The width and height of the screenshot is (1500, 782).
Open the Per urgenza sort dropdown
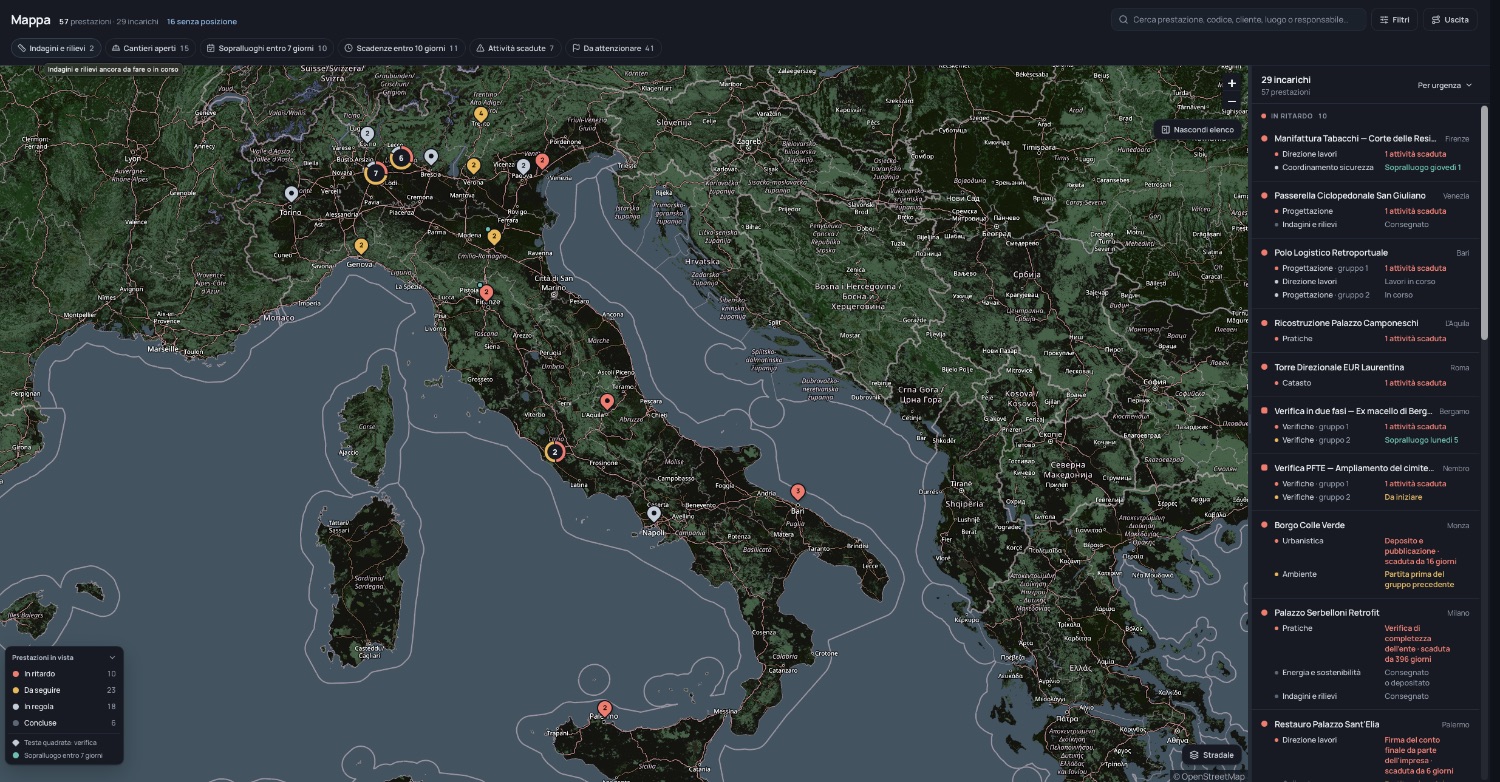point(1445,85)
